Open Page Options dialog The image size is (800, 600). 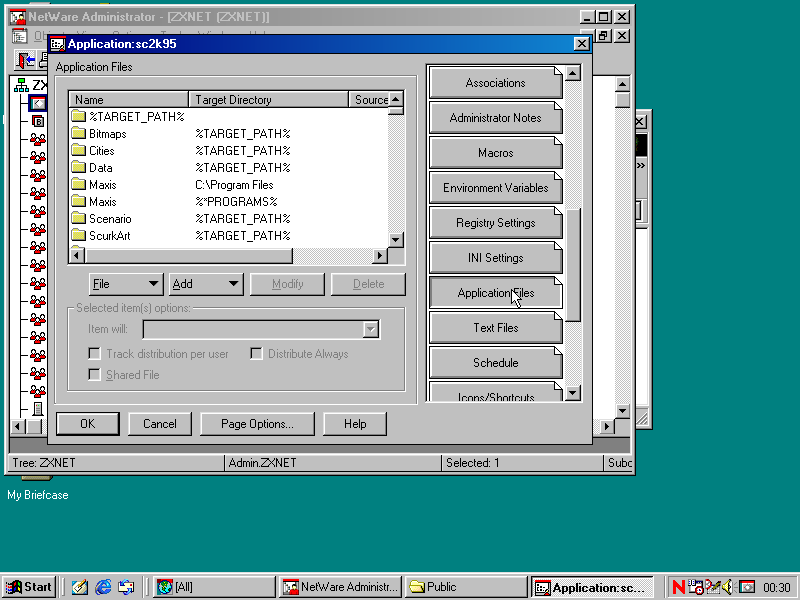point(257,424)
